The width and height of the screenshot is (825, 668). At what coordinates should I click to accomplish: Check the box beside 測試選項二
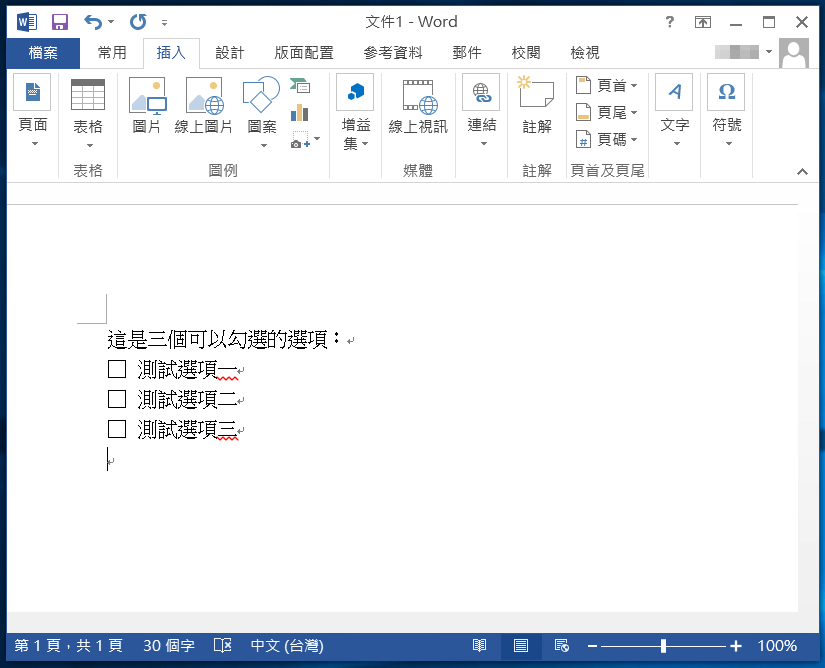pyautogui.click(x=116, y=398)
